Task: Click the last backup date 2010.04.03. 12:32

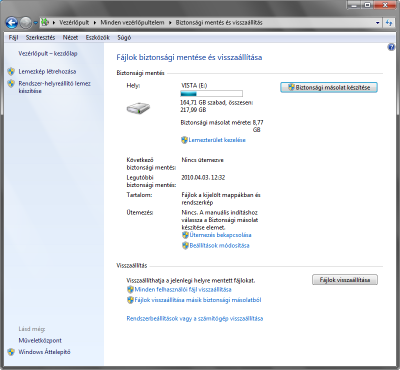Action: pyautogui.click(x=203, y=177)
